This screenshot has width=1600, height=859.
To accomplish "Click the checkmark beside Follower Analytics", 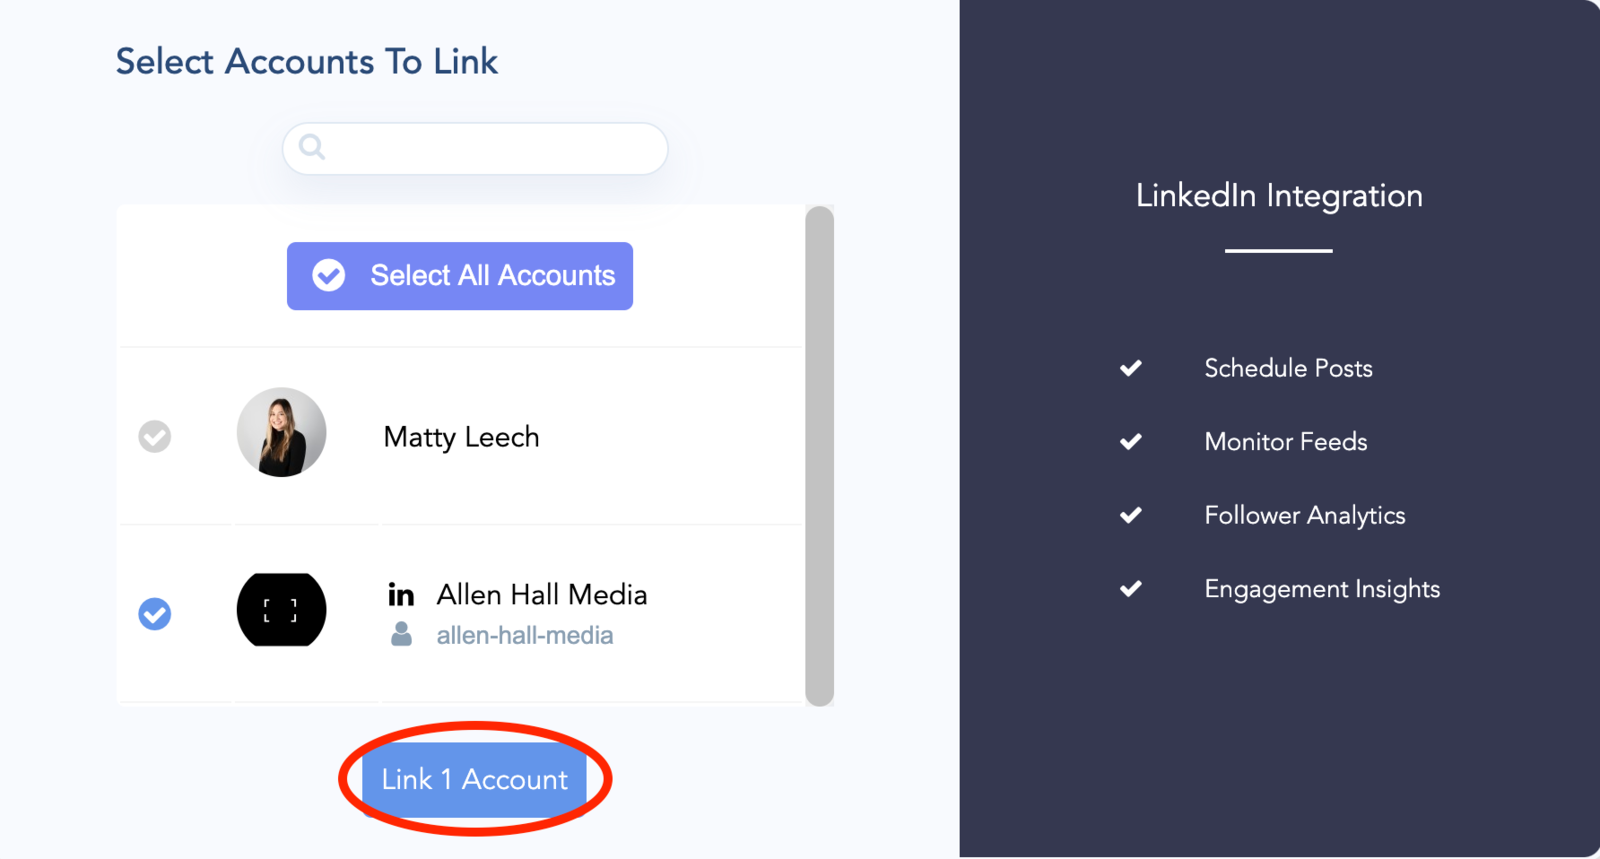I will point(1131,515).
